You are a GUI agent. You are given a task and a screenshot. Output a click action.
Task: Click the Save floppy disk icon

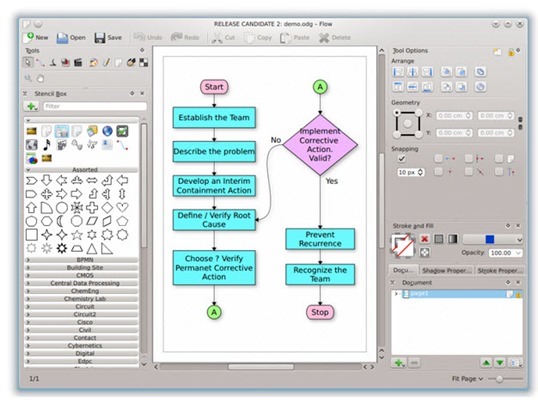tap(100, 38)
